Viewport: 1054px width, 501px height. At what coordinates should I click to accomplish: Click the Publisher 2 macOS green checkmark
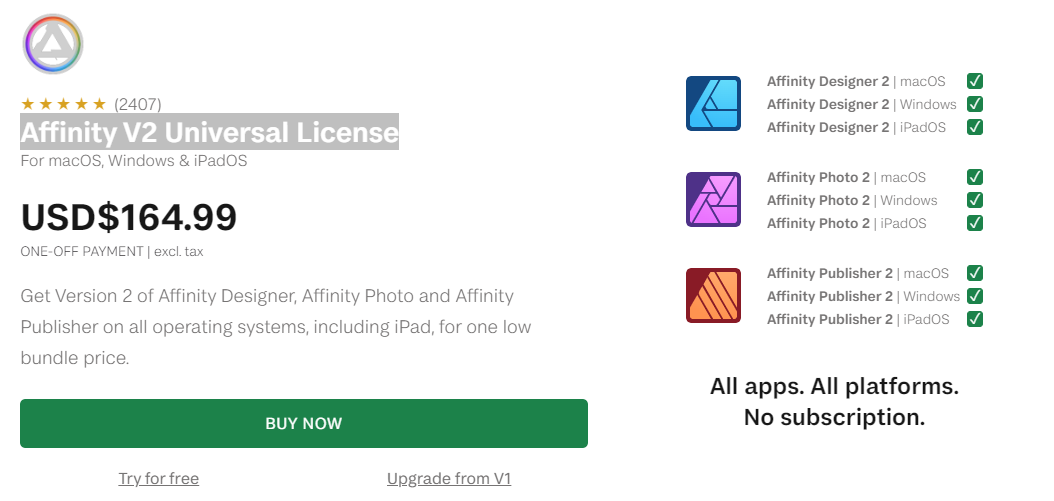pos(975,274)
